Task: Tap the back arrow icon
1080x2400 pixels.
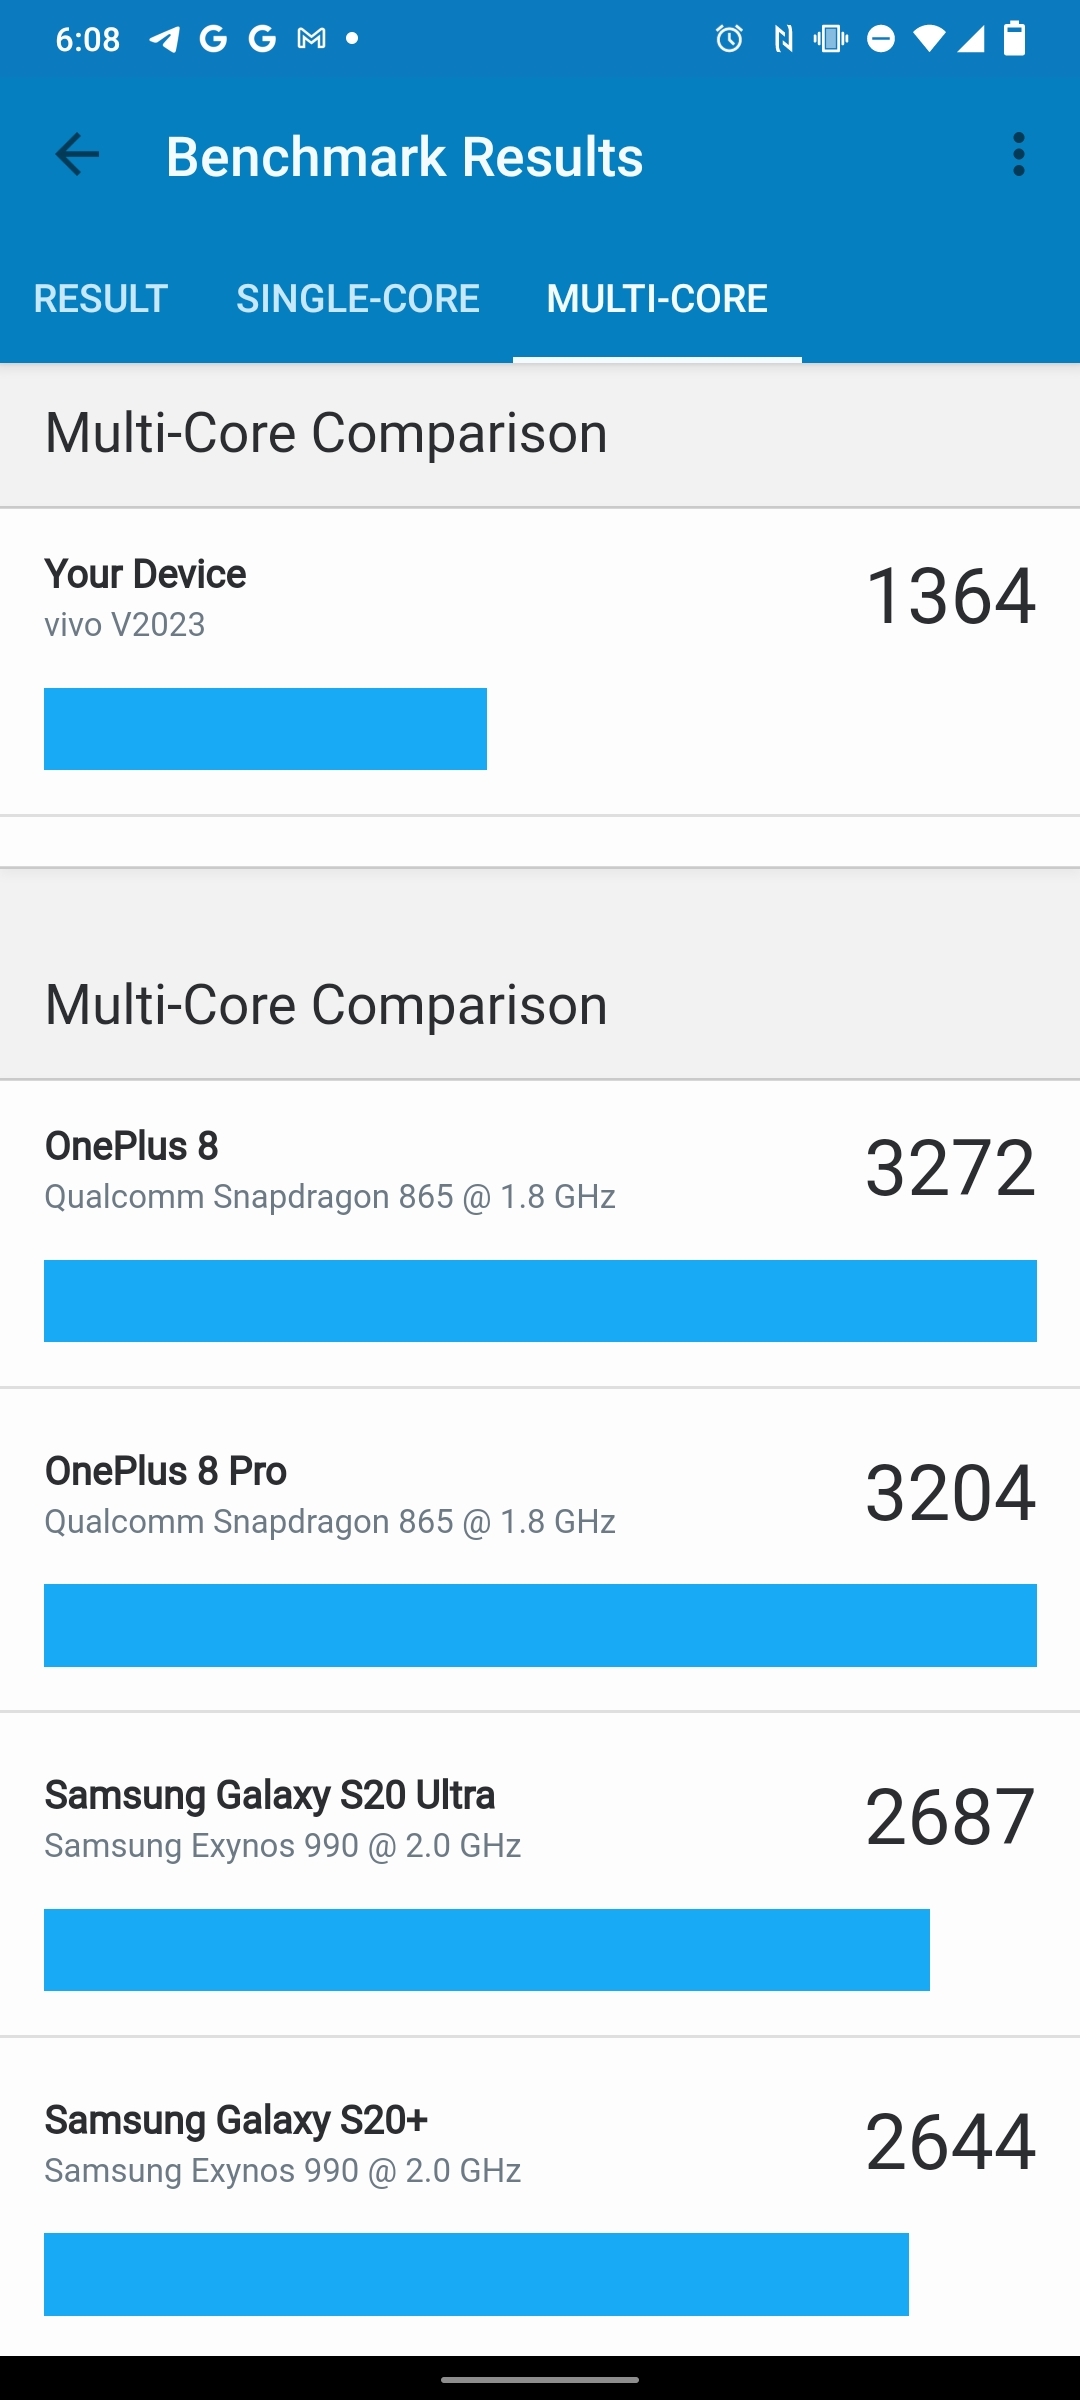Action: click(77, 155)
